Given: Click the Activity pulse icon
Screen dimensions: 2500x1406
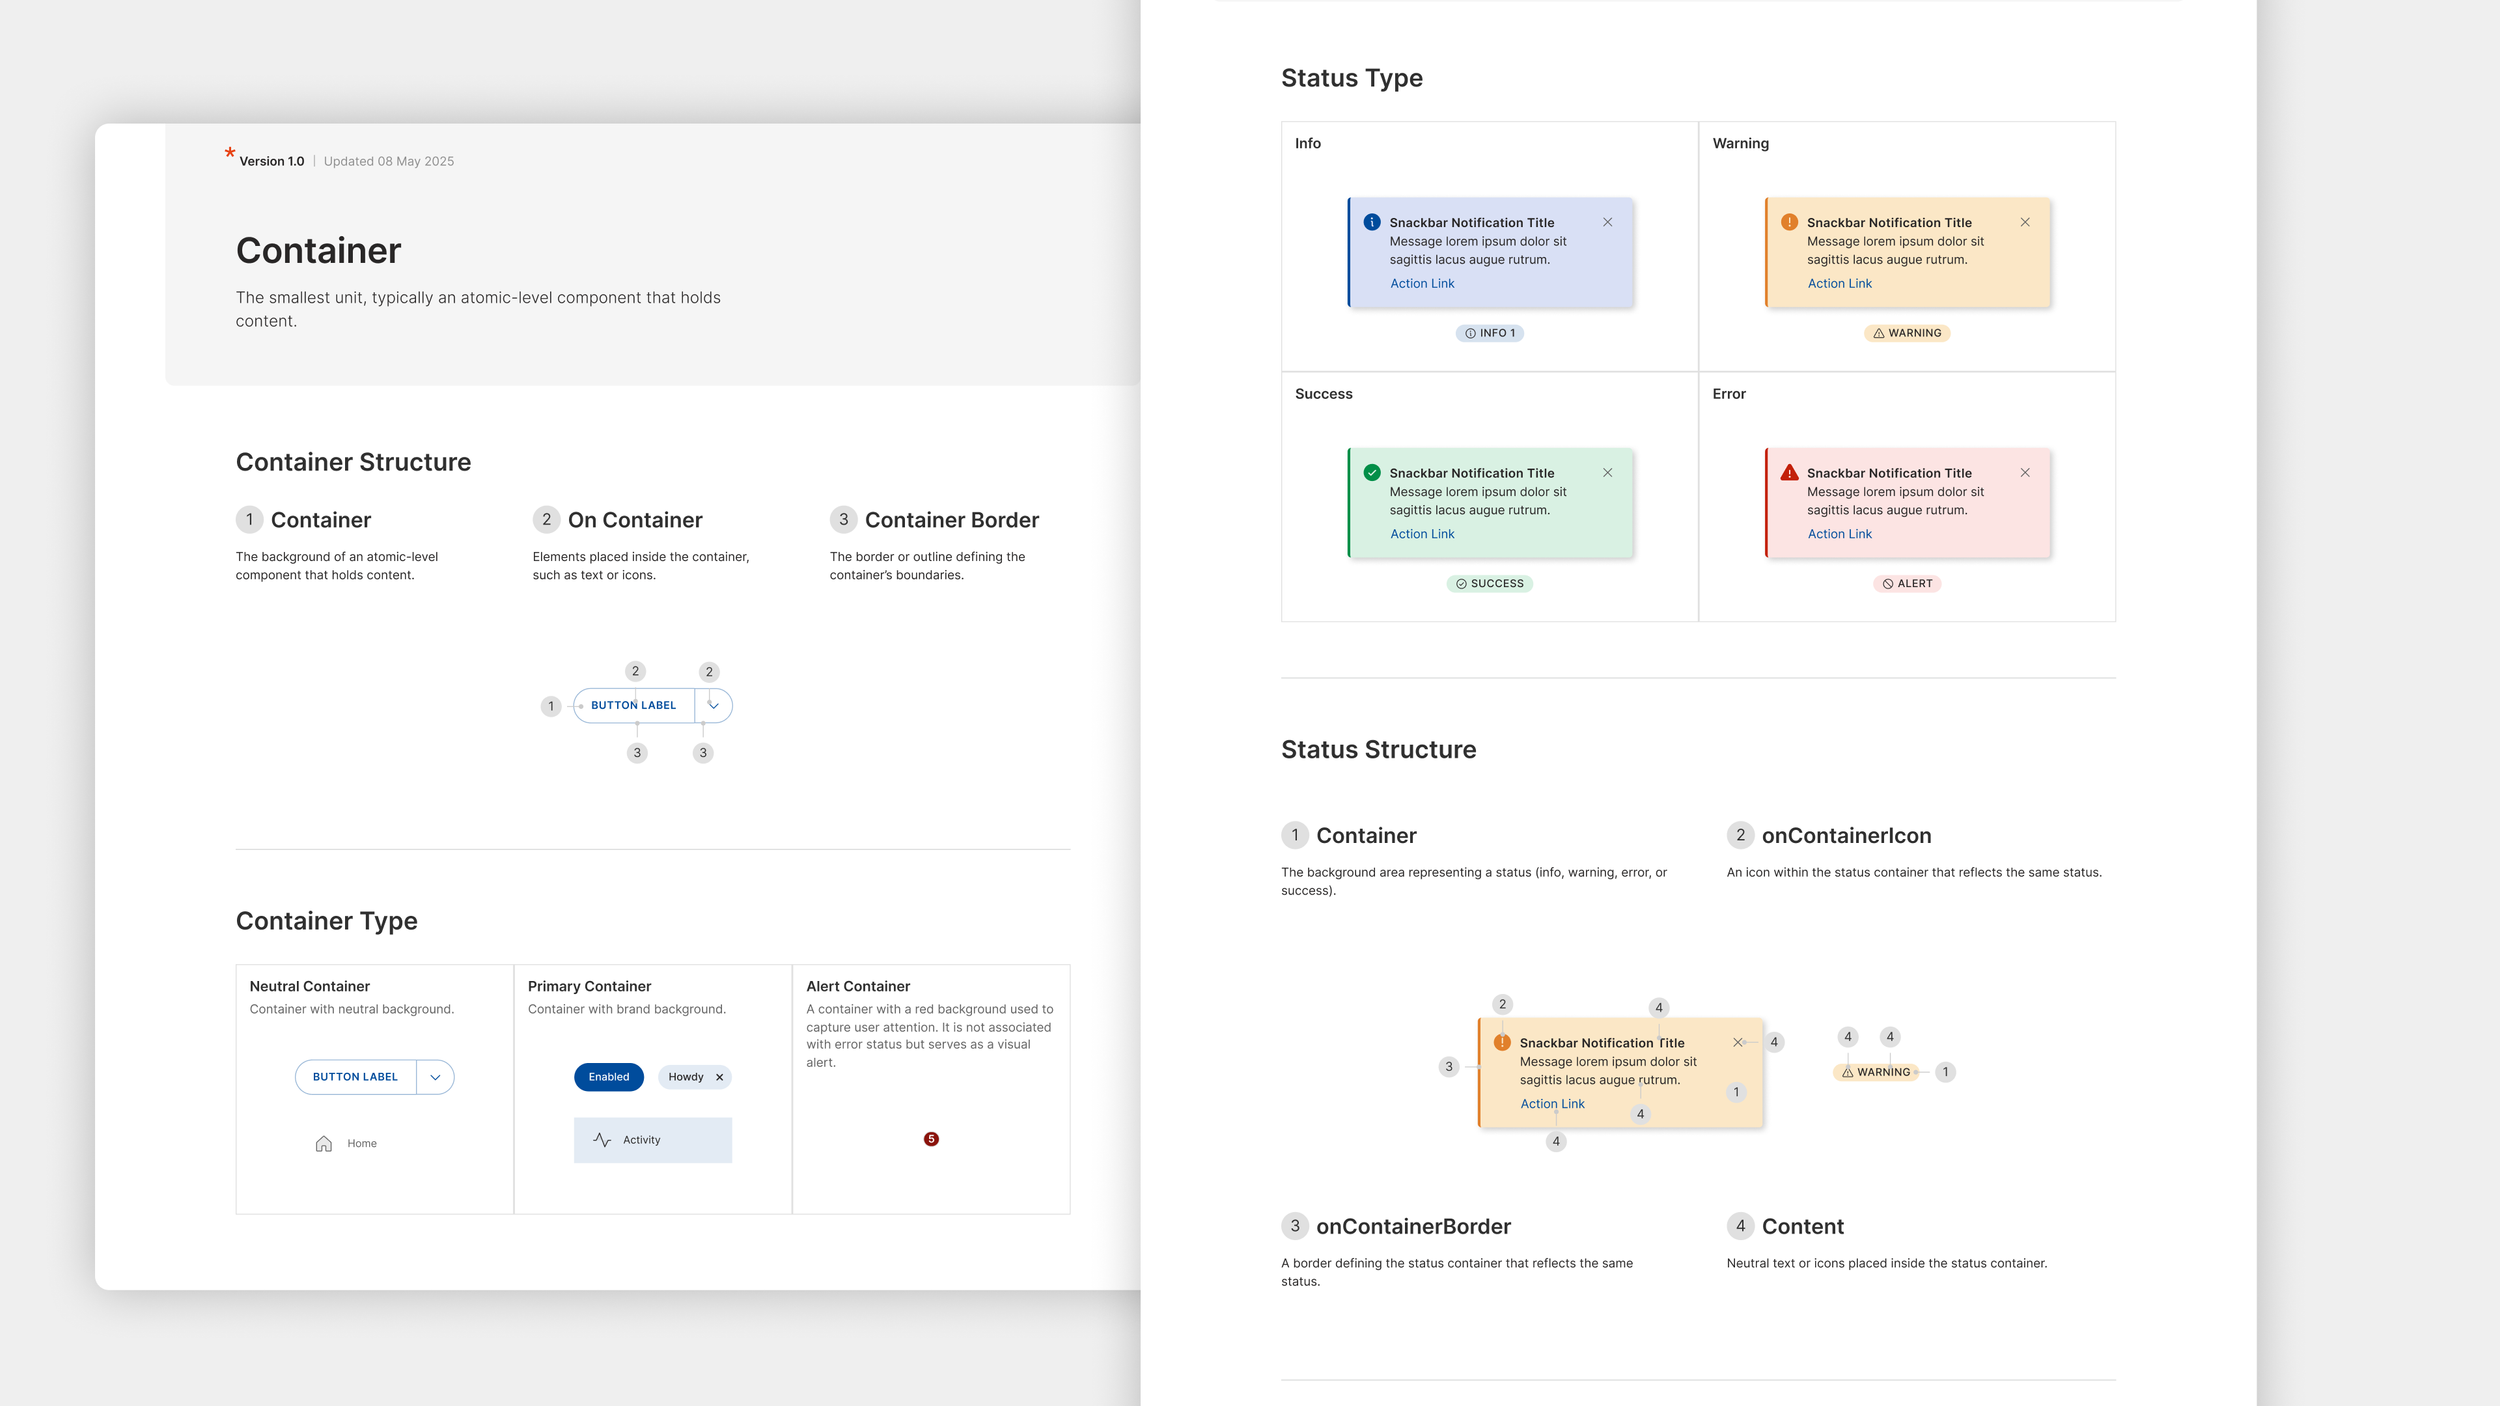Looking at the screenshot, I should click(602, 1140).
